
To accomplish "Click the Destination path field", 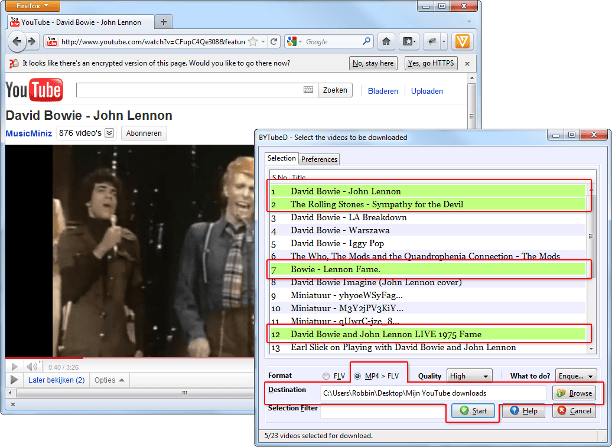I will coord(433,393).
